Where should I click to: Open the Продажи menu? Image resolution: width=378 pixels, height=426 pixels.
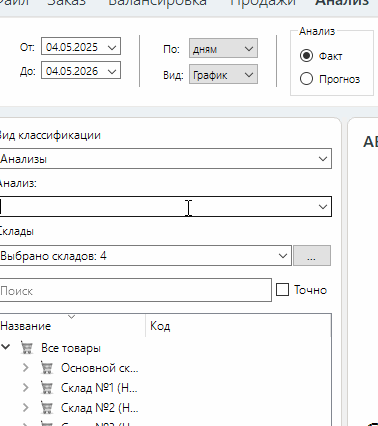[263, 3]
